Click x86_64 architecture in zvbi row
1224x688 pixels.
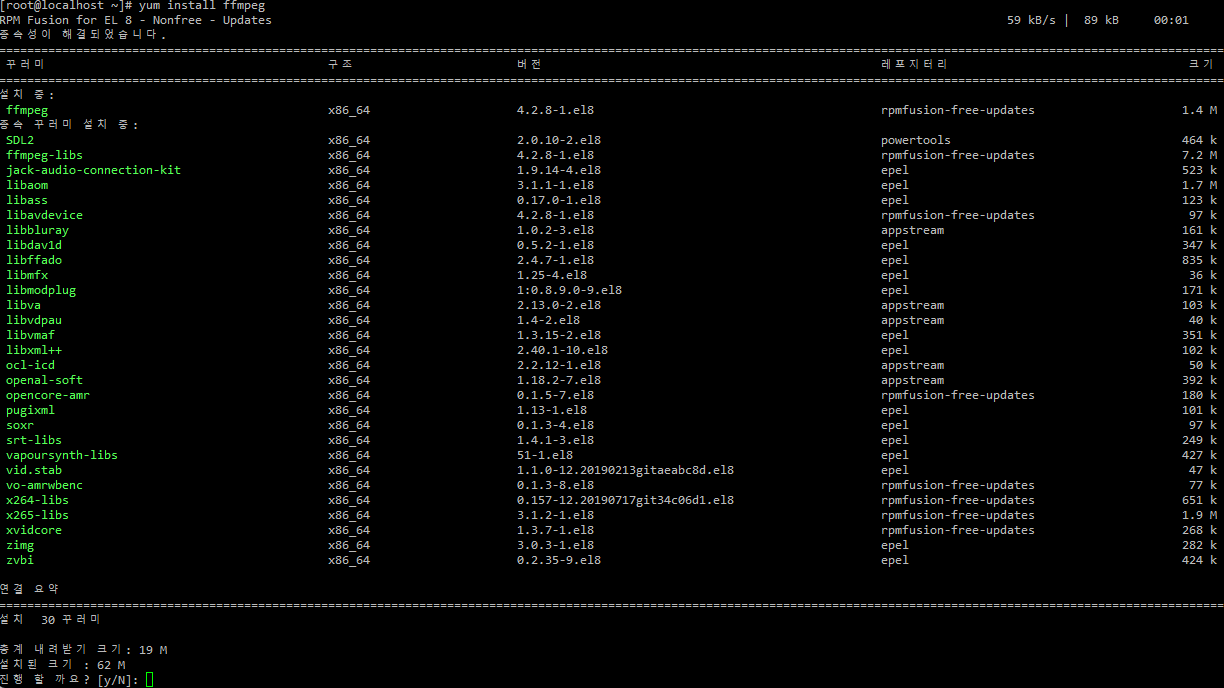tap(349, 560)
